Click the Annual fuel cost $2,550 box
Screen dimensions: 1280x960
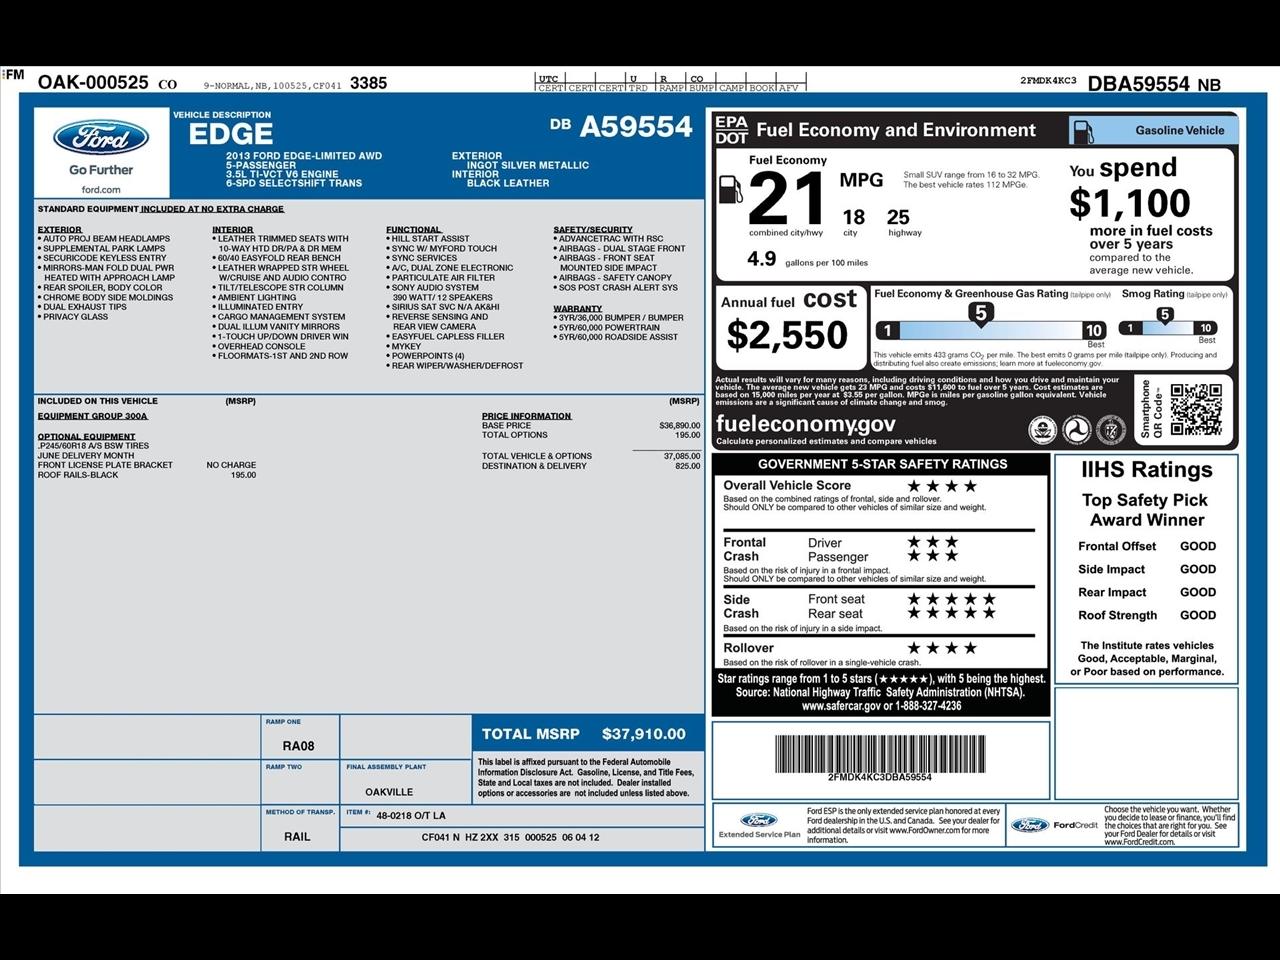[x=789, y=325]
